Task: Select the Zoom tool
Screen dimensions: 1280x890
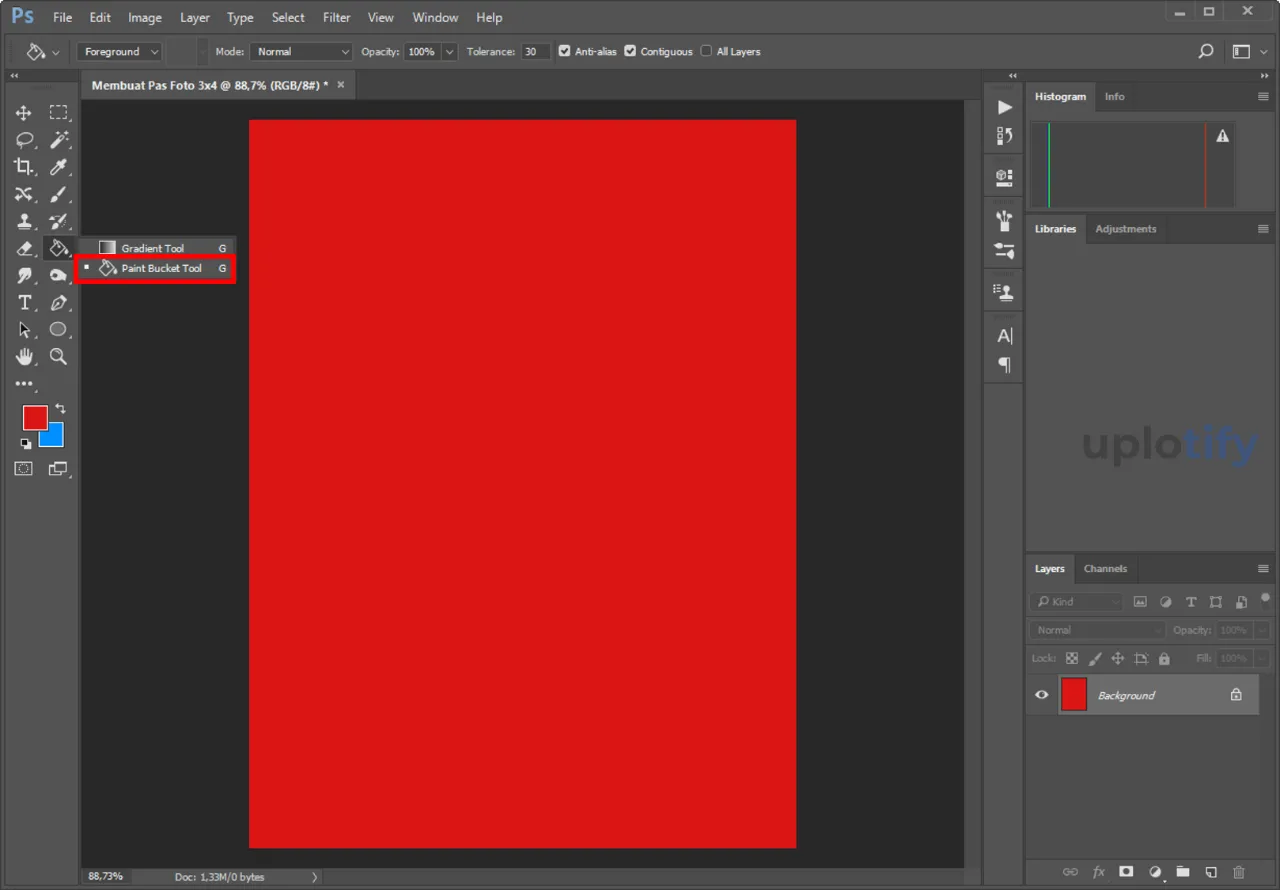Action: (x=59, y=356)
